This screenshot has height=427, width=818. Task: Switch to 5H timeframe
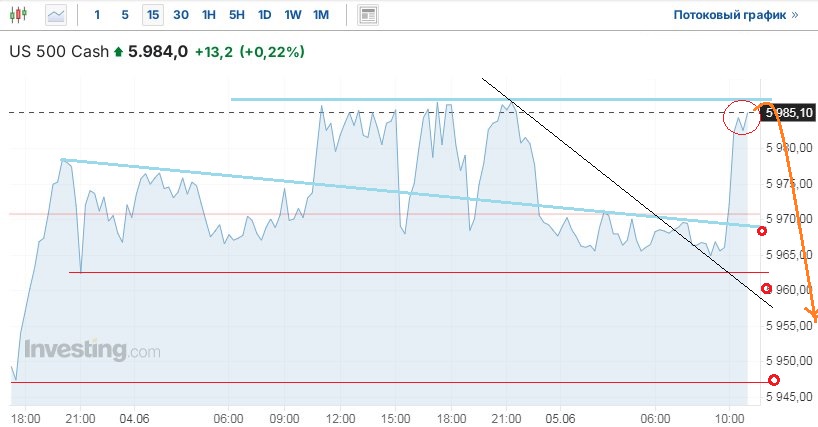pyautogui.click(x=236, y=15)
